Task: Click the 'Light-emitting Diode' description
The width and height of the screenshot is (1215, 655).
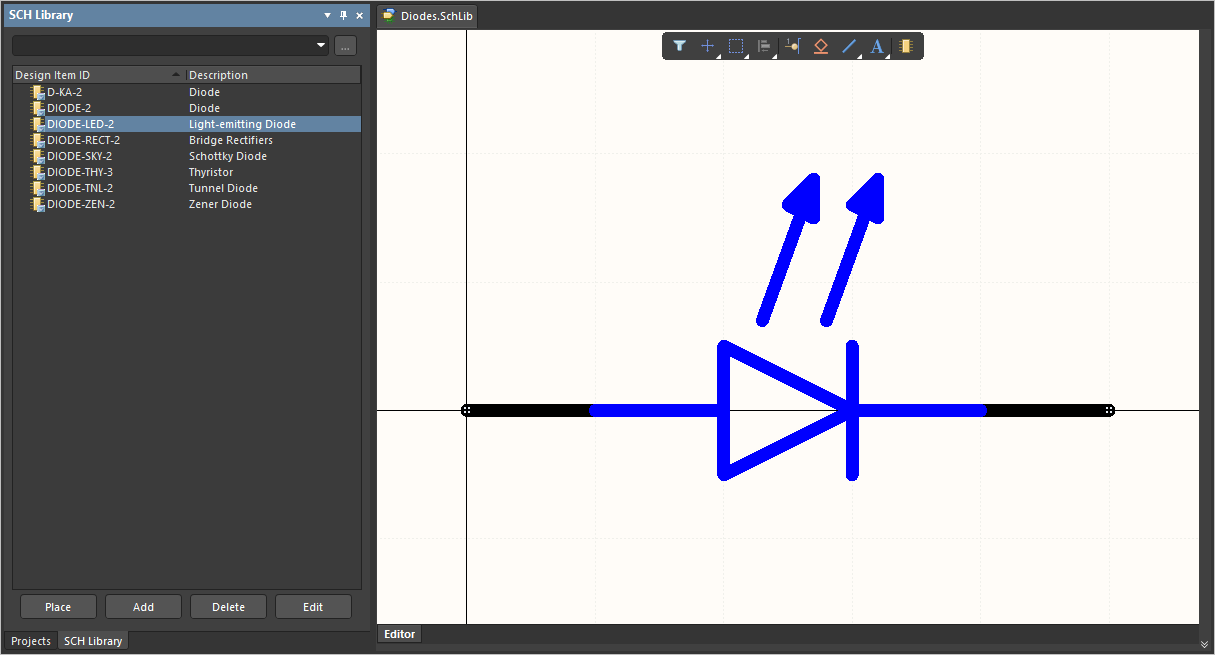Action: 242,124
